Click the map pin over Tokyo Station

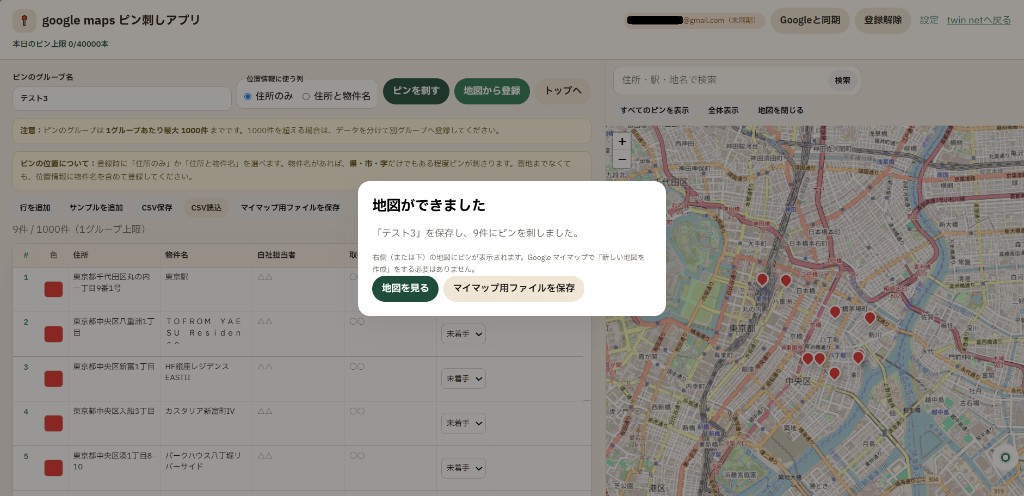tap(762, 279)
